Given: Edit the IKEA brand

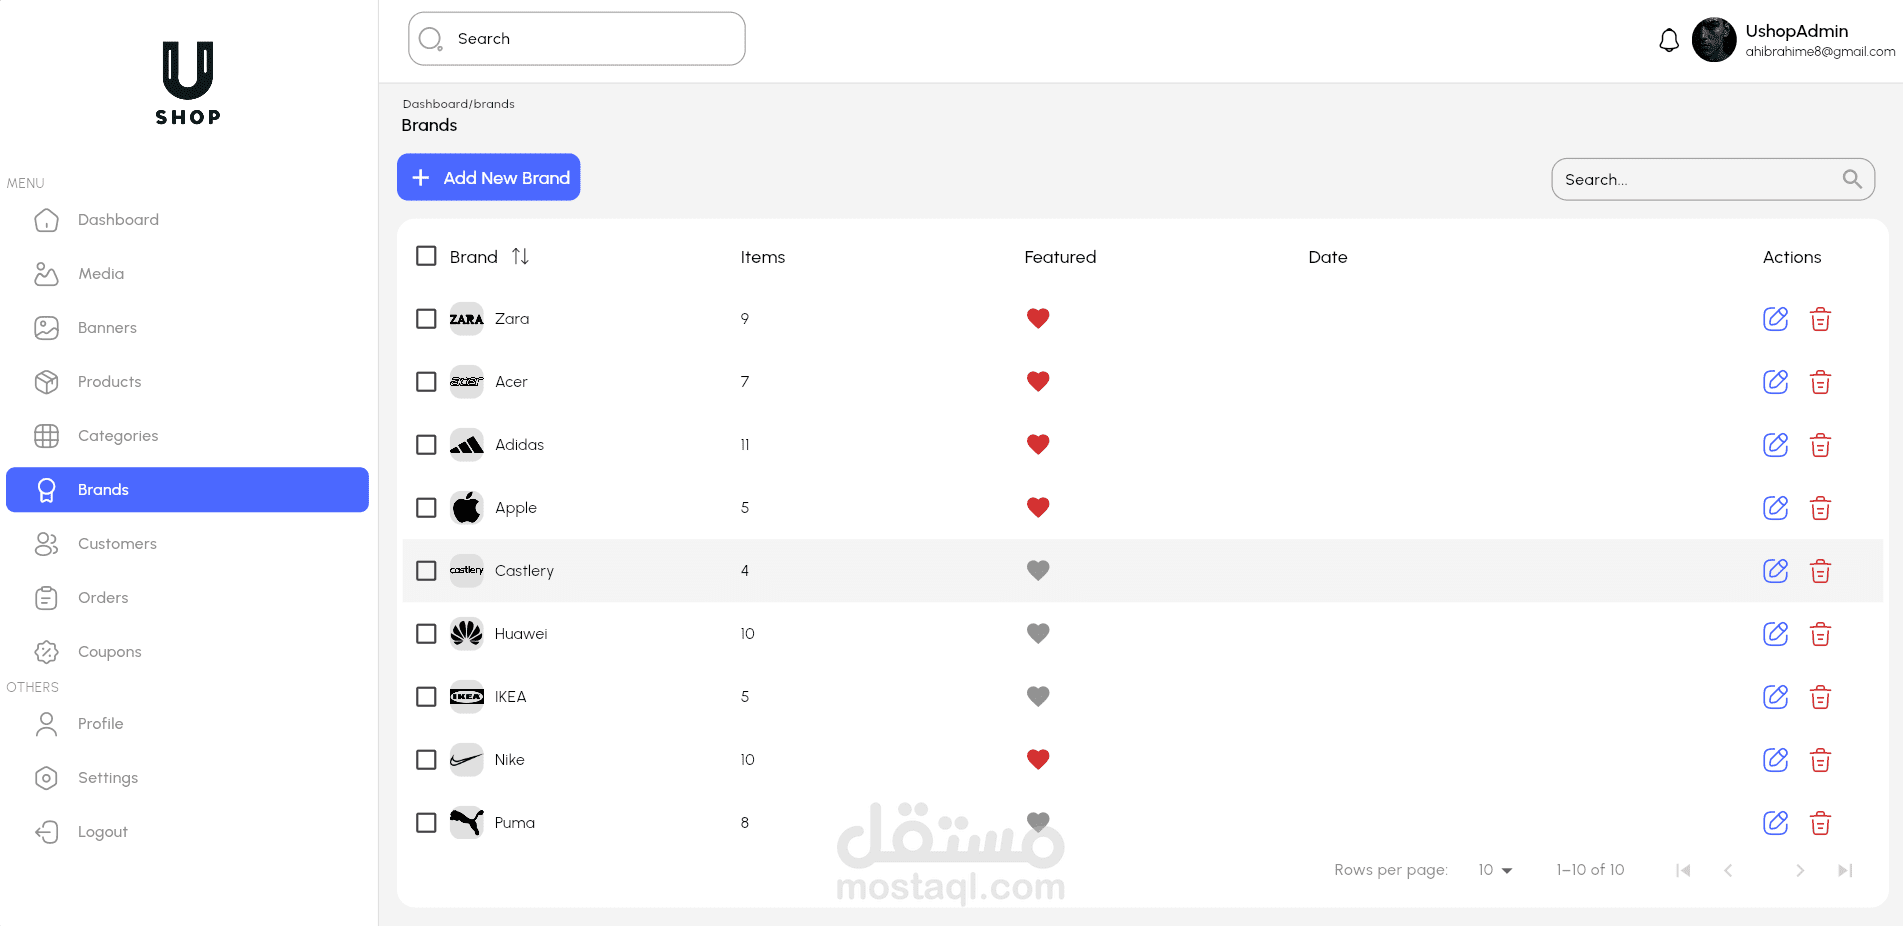Looking at the screenshot, I should [1775, 697].
